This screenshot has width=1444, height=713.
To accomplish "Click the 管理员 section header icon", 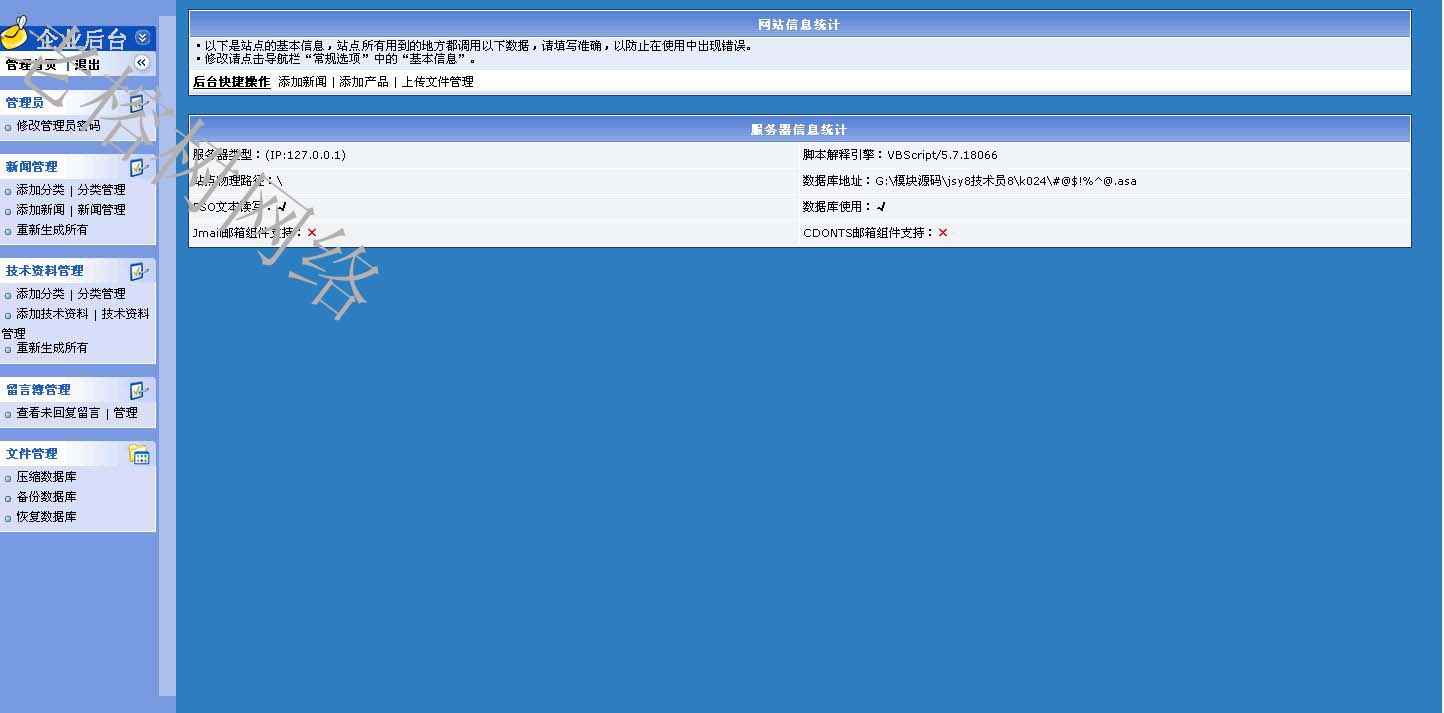I will [x=139, y=103].
